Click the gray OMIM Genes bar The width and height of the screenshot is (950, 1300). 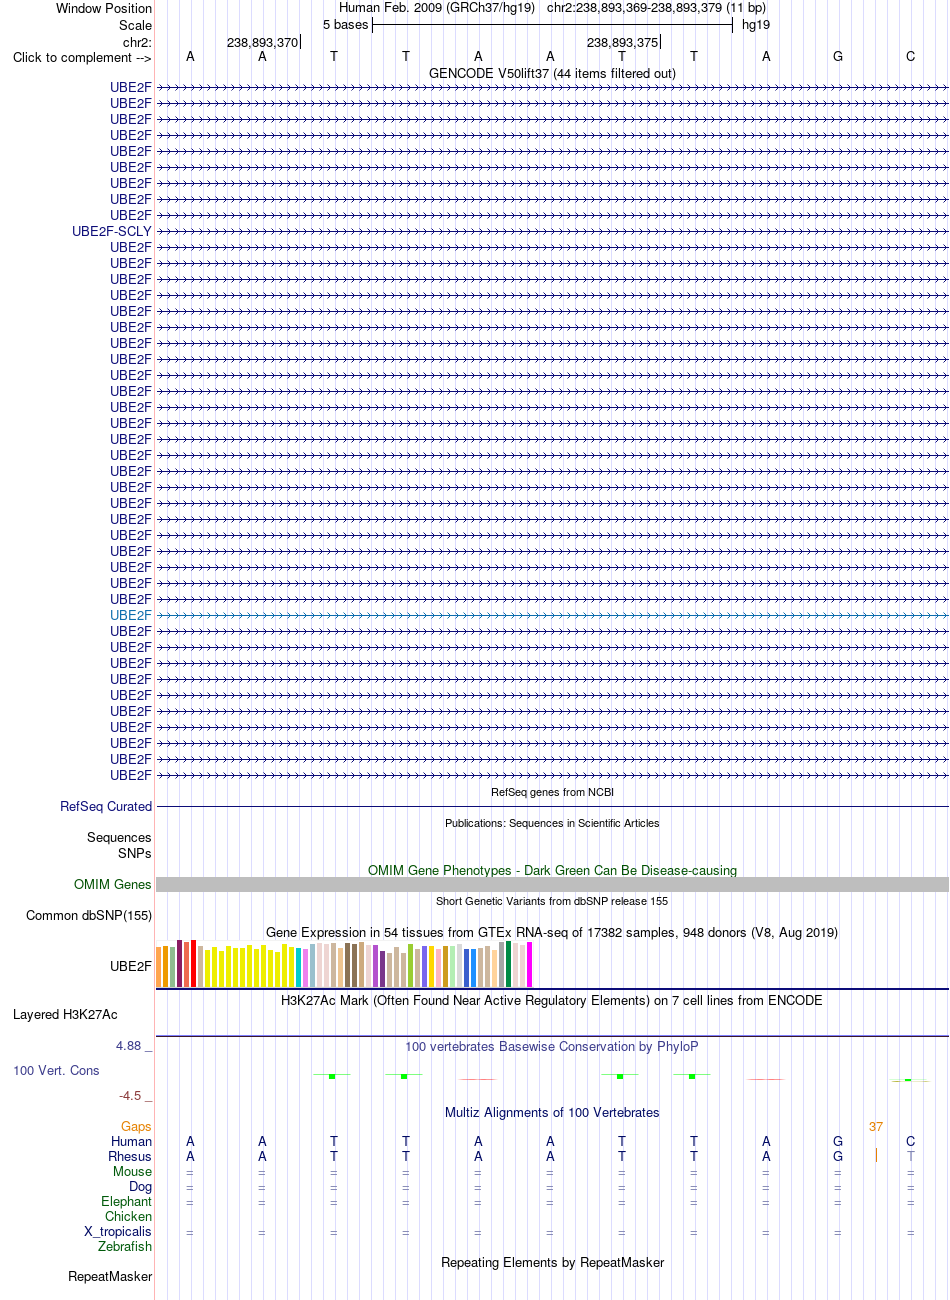pos(552,884)
